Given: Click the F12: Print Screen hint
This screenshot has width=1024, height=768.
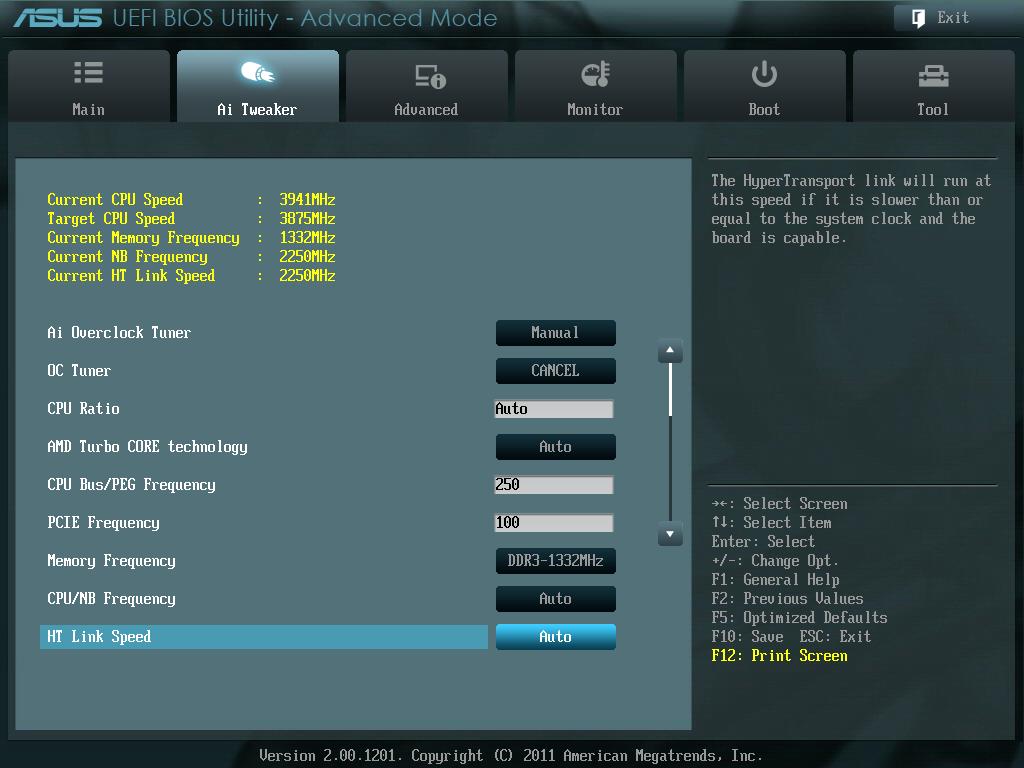Looking at the screenshot, I should [779, 656].
